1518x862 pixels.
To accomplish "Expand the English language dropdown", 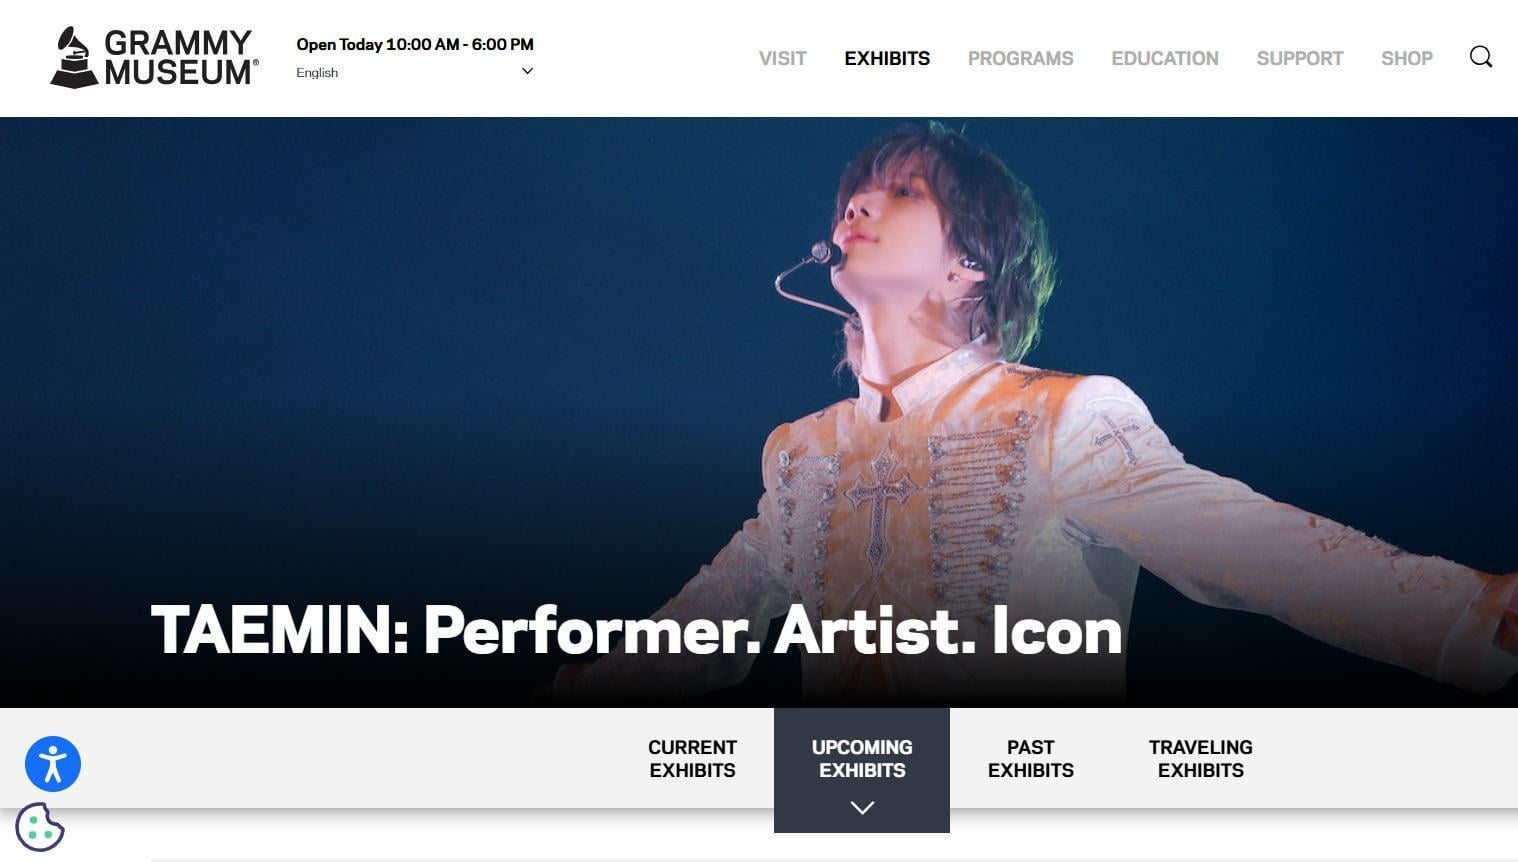I will coord(415,72).
